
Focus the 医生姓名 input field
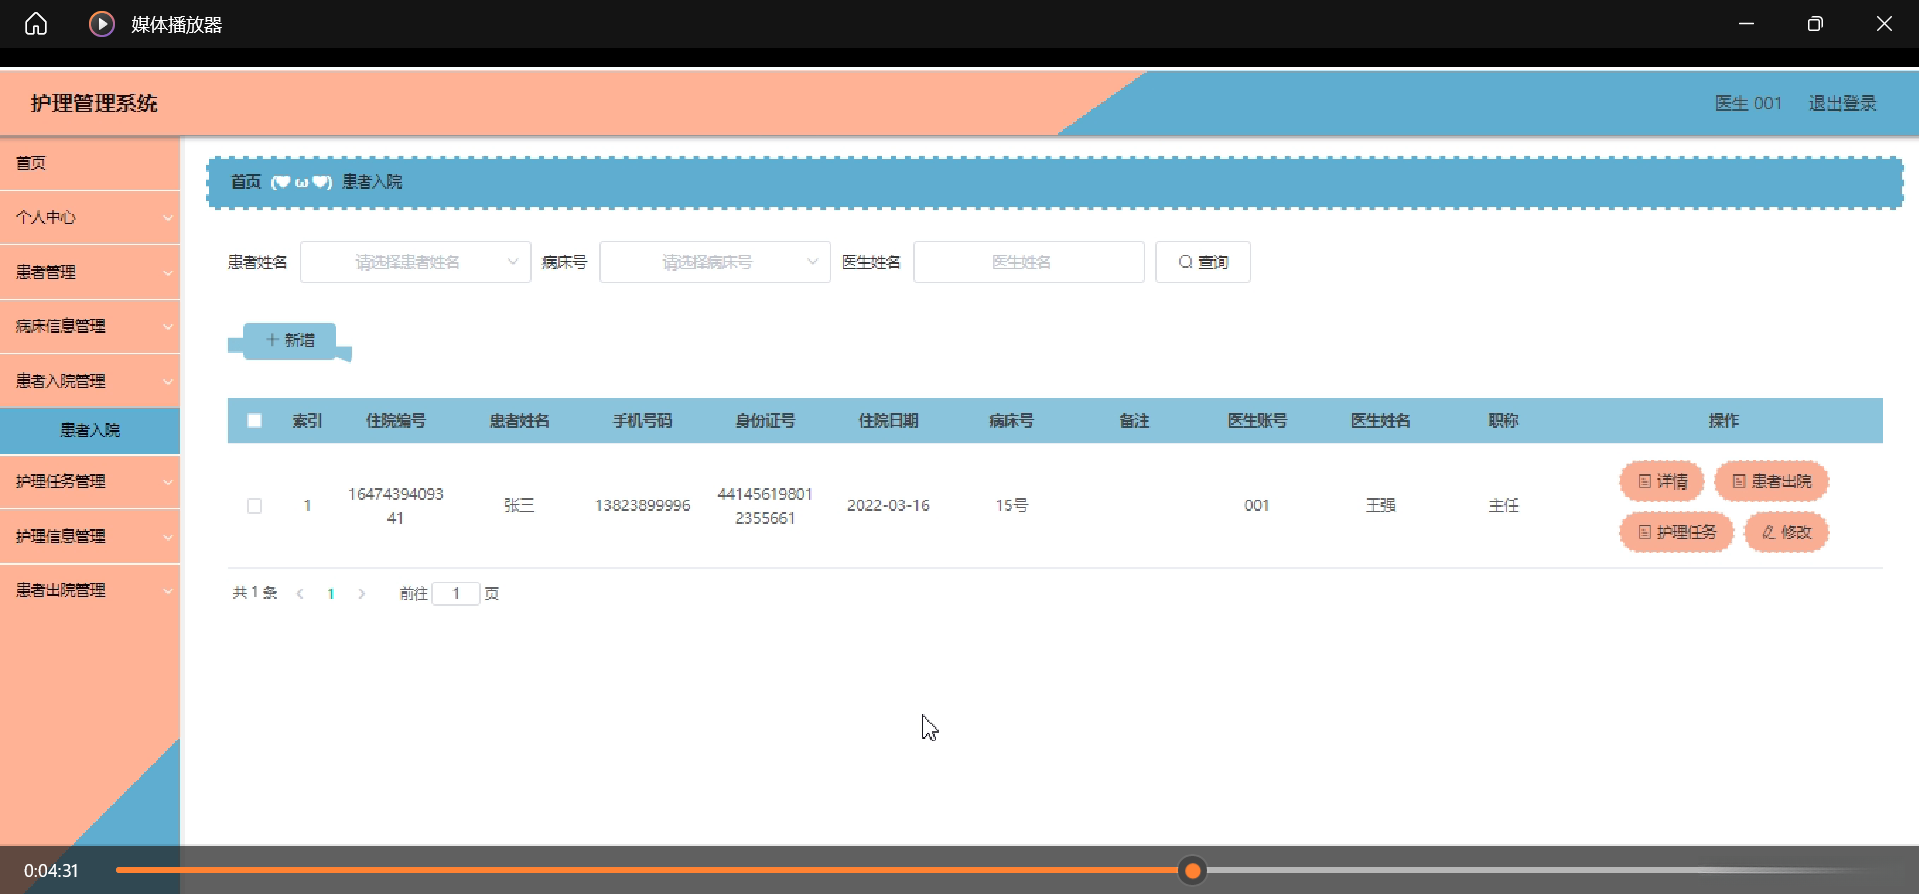[1029, 262]
